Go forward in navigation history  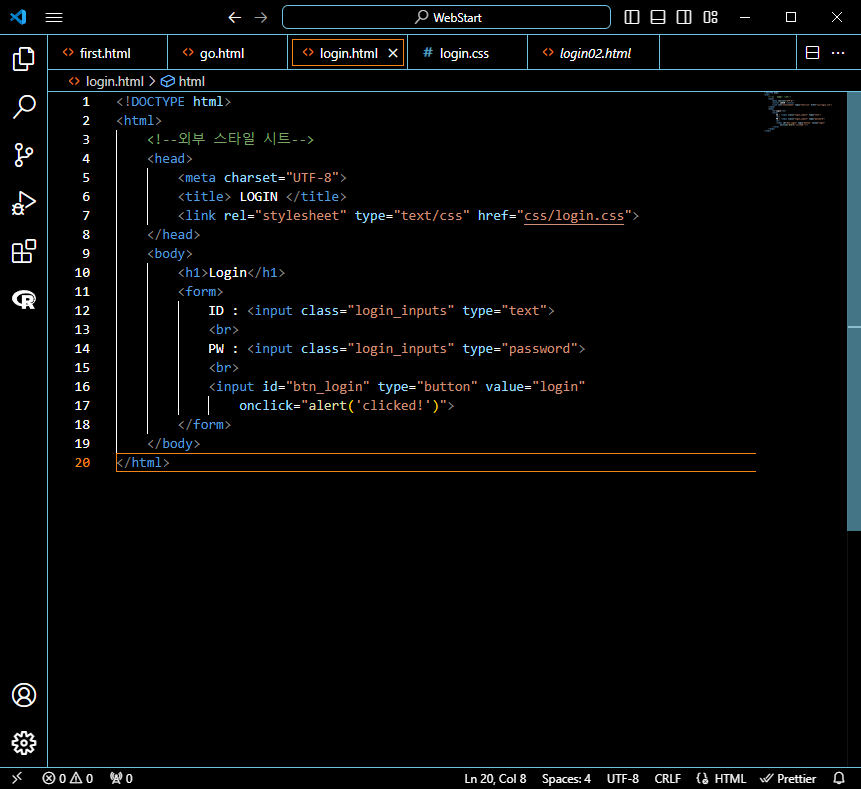pyautogui.click(x=261, y=18)
